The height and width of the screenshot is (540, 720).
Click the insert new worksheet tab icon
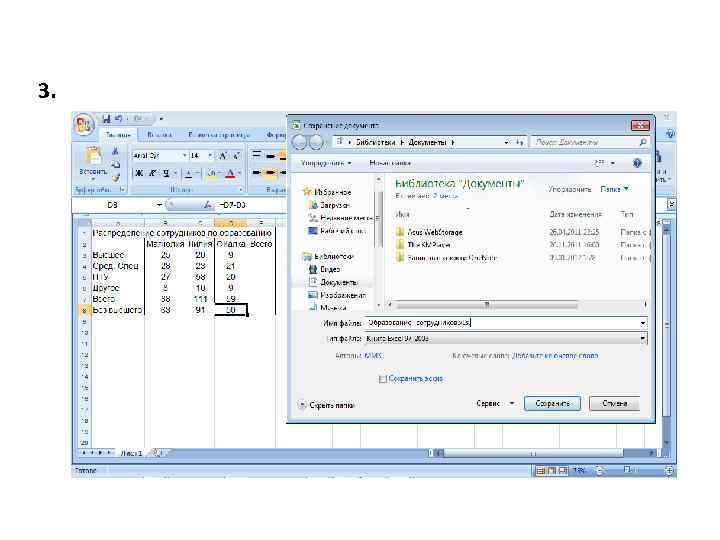click(x=158, y=453)
